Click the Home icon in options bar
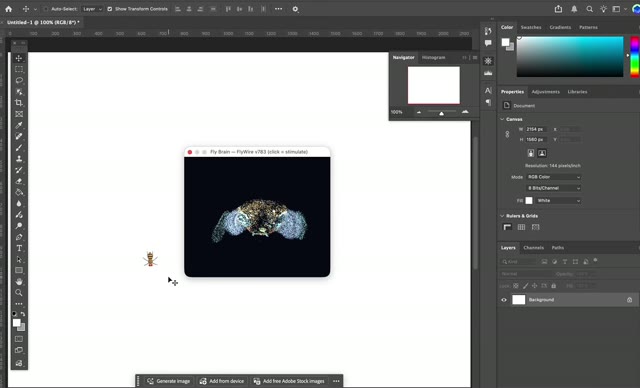 pyautogui.click(x=9, y=9)
